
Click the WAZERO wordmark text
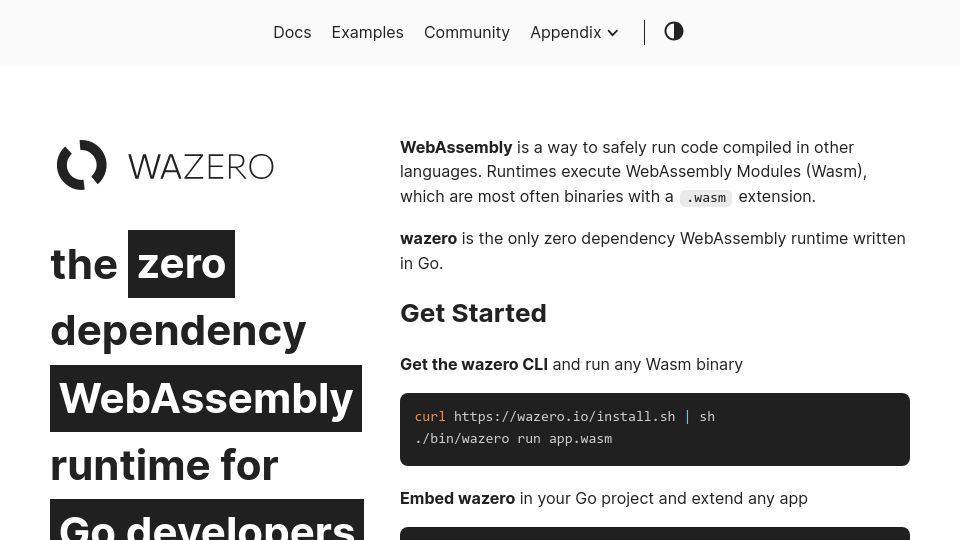coord(201,167)
